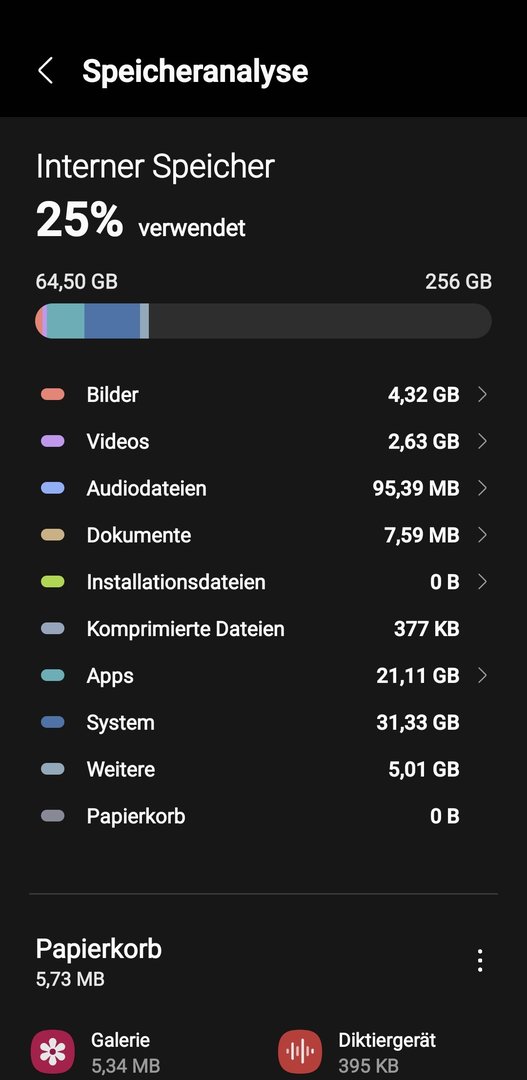Click the orange Bilder color pill

click(53, 395)
